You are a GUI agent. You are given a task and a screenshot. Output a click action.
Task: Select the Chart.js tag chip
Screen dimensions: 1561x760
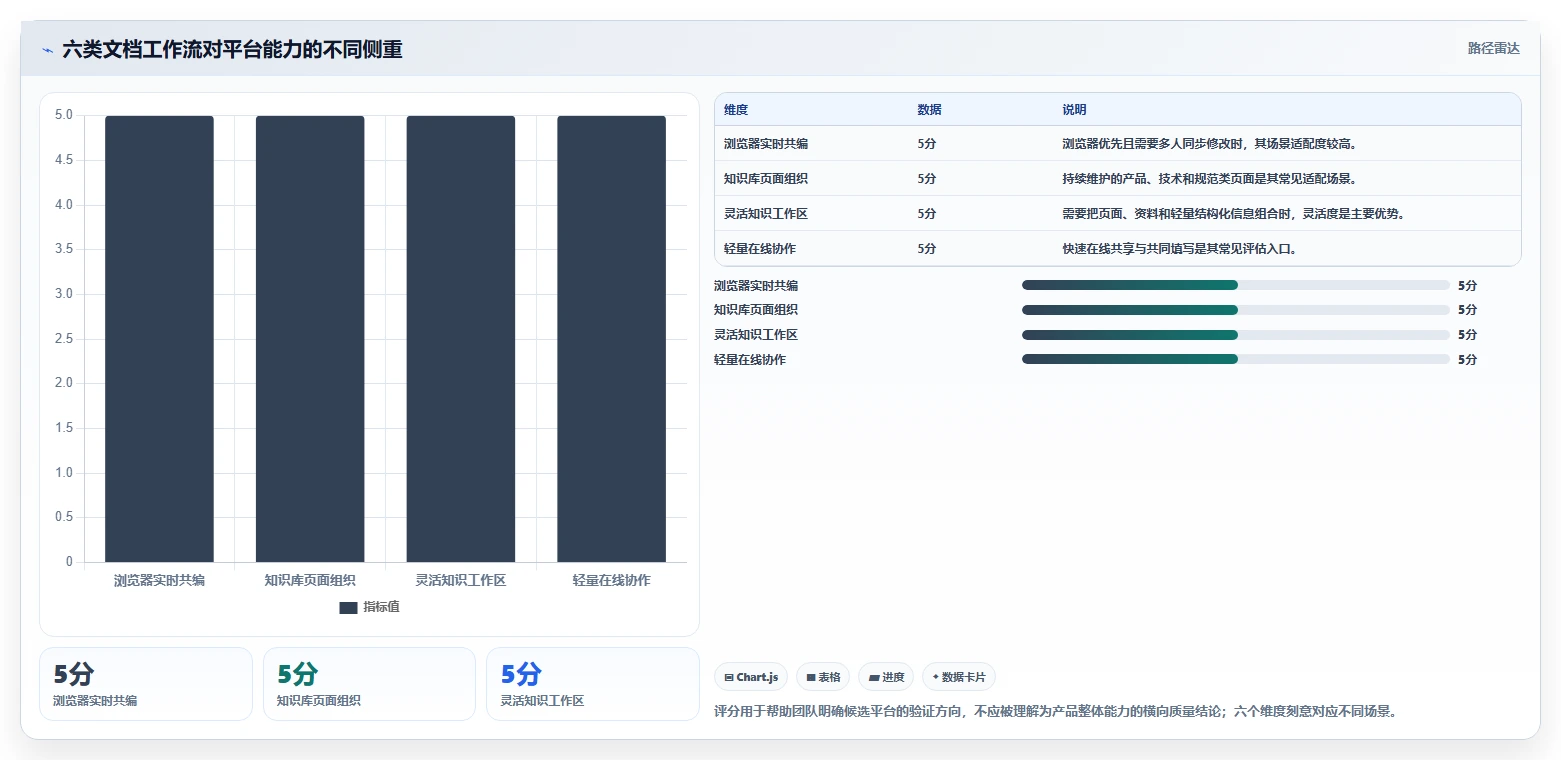[x=751, y=677]
